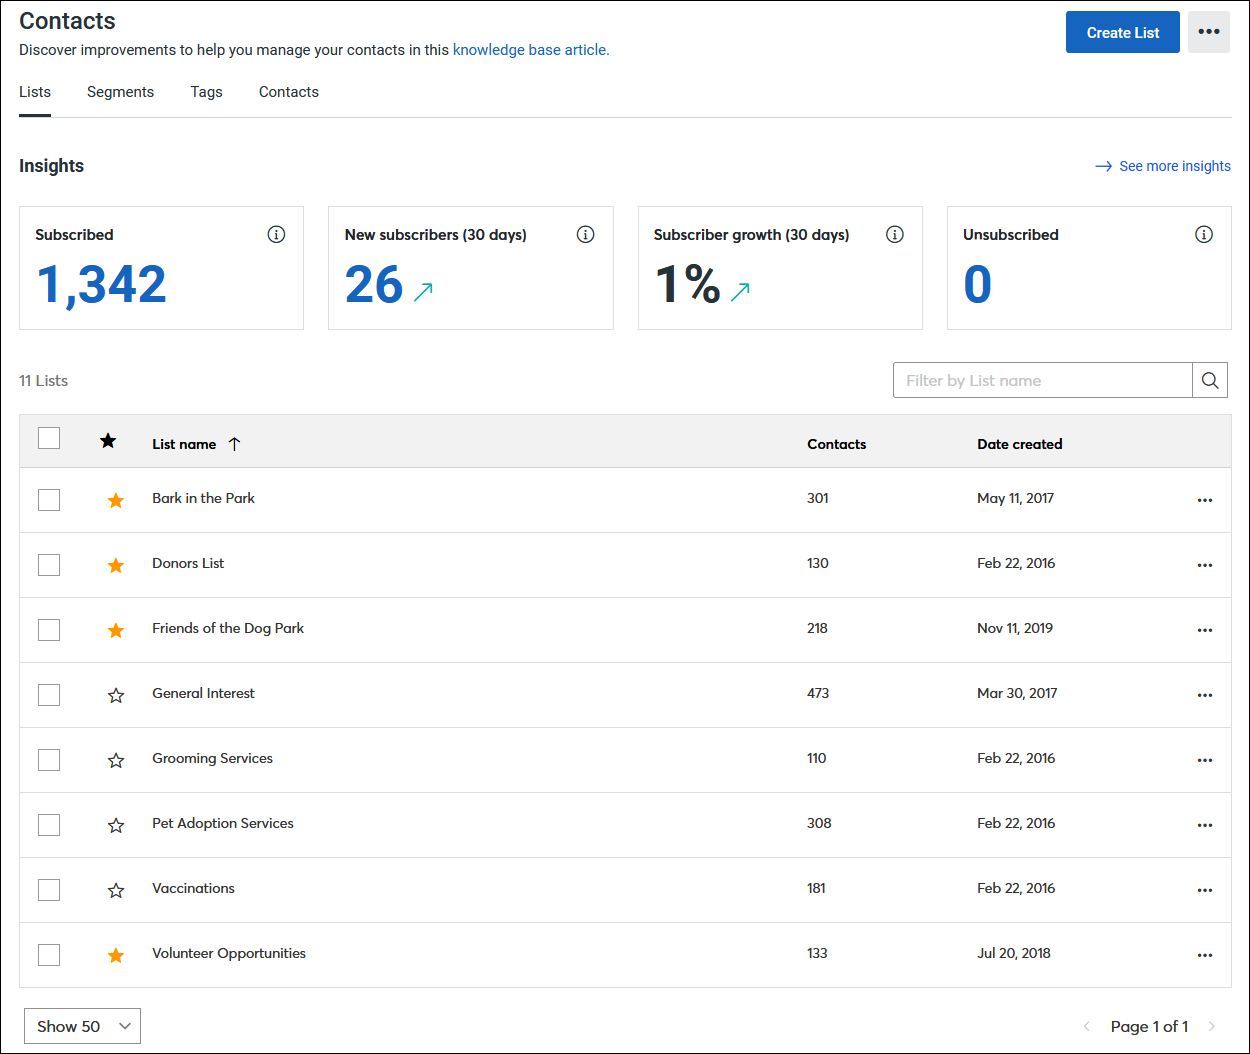Check the Pet Adoption Services checkbox
Viewport: 1250px width, 1054px height.
(x=49, y=825)
